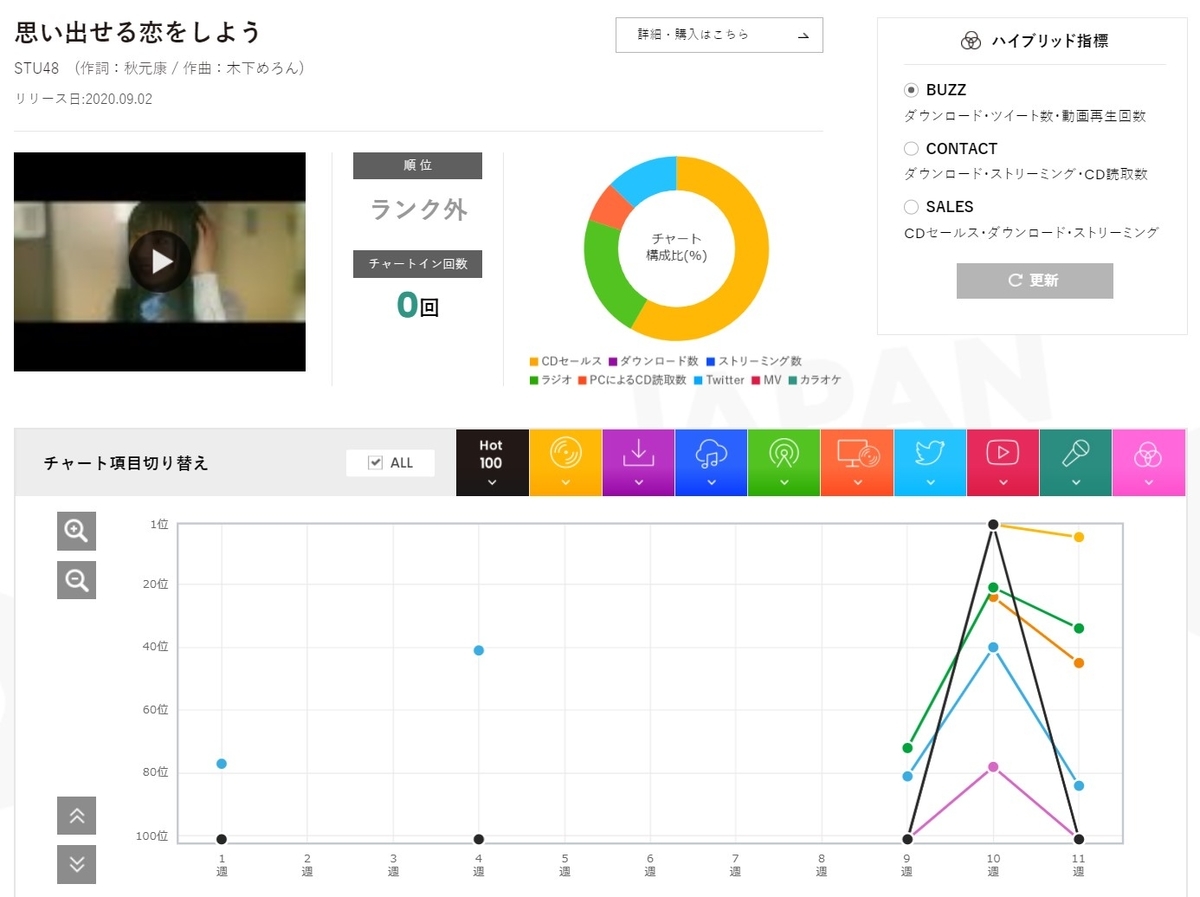The width and height of the screenshot is (1200, 897).
Task: Toggle the pink hybrid circles icon tab
Action: [x=1148, y=462]
